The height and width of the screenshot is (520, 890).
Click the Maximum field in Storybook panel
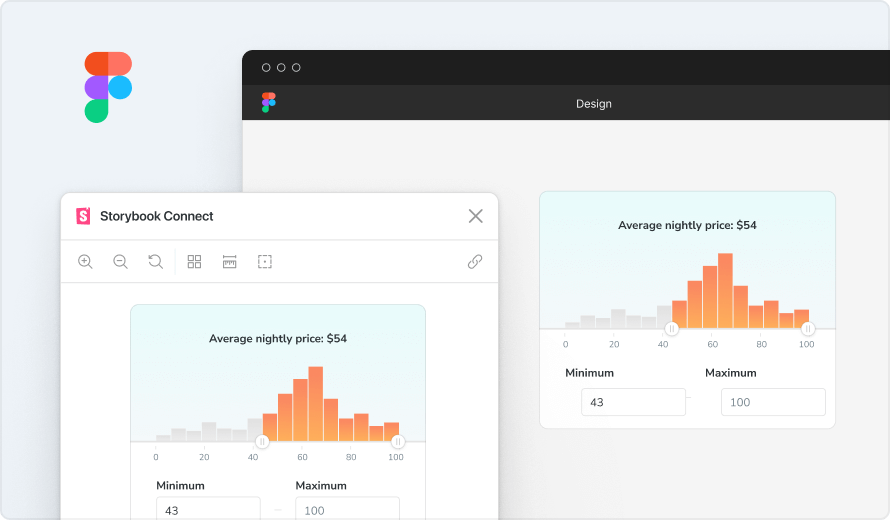[347, 509]
